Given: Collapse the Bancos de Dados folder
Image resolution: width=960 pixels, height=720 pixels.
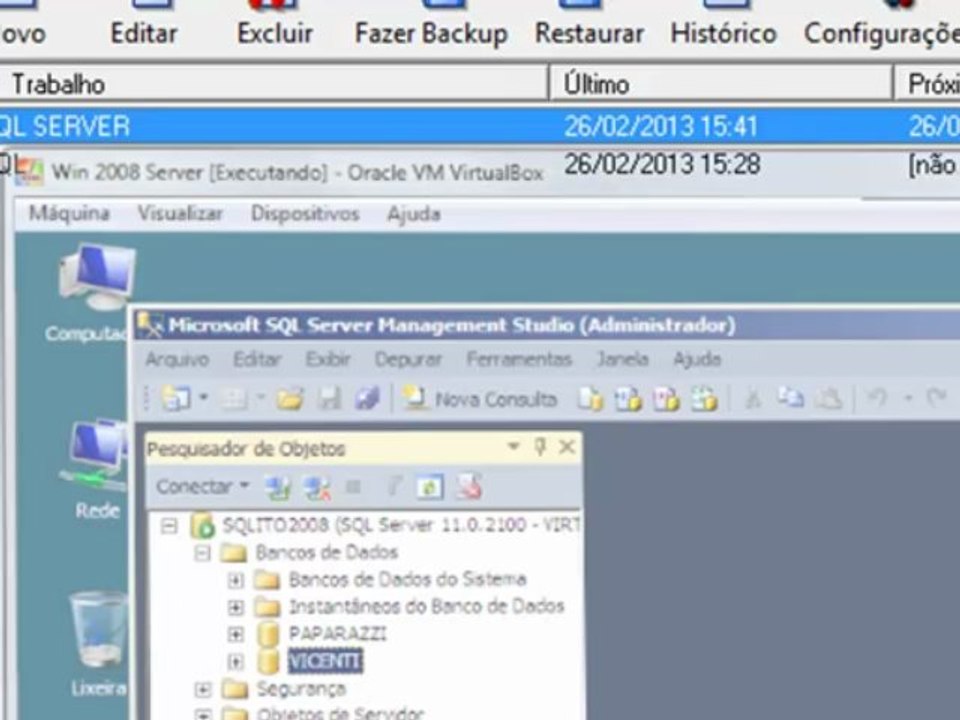Looking at the screenshot, I should [202, 553].
